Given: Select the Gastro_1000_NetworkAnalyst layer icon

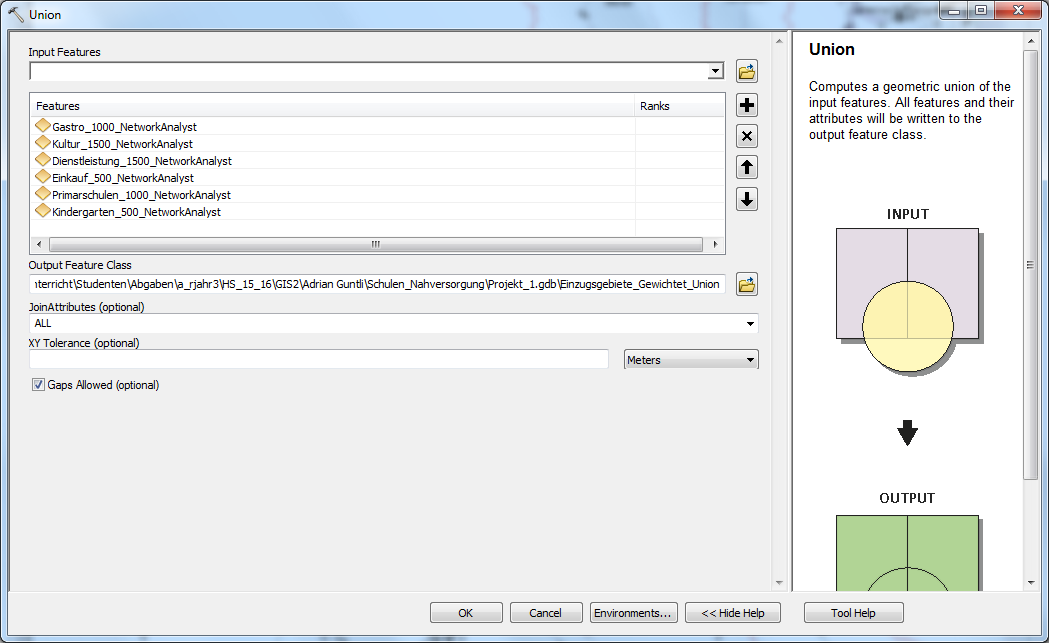Looking at the screenshot, I should coord(43,127).
